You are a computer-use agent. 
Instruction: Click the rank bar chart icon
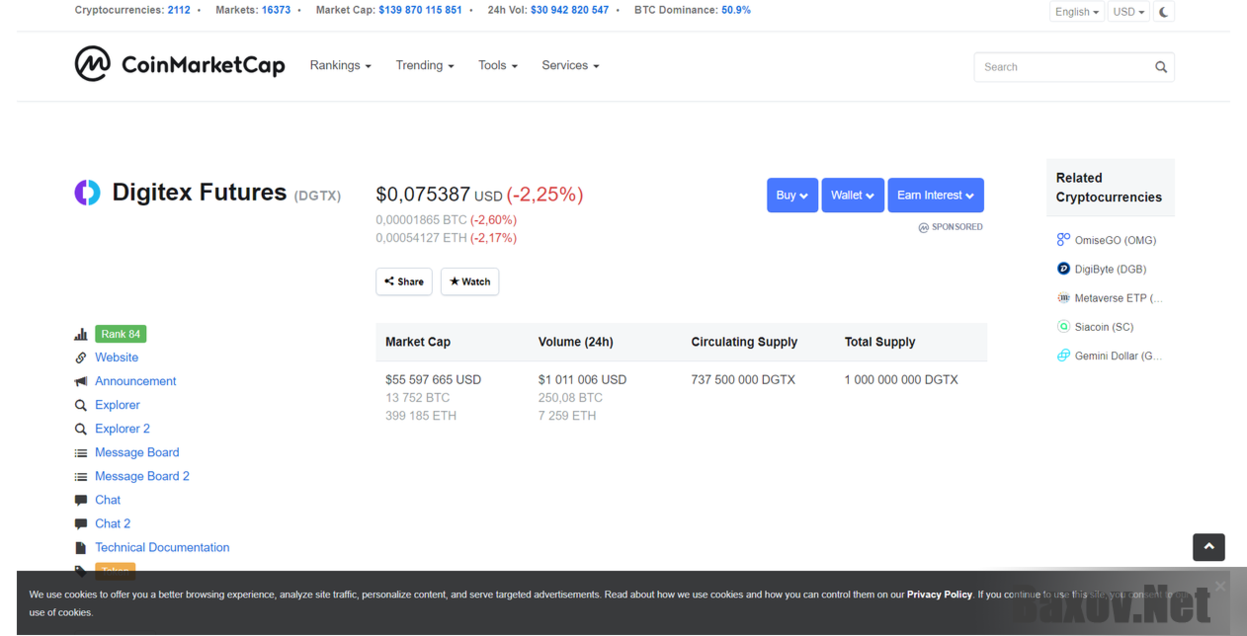pos(81,334)
